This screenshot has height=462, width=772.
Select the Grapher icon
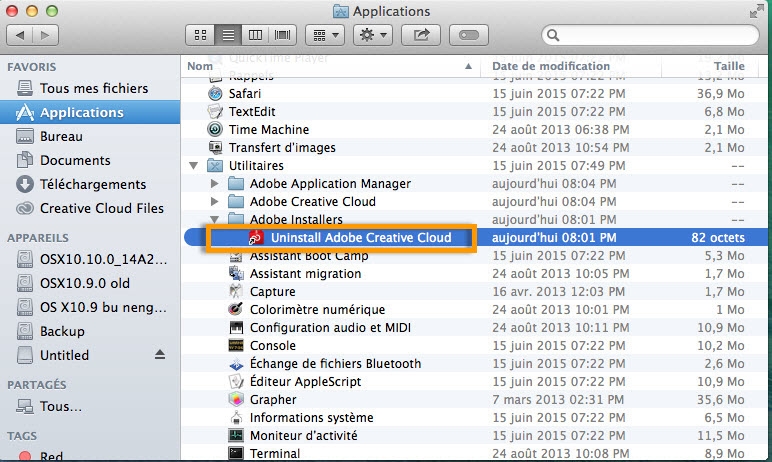coord(236,399)
